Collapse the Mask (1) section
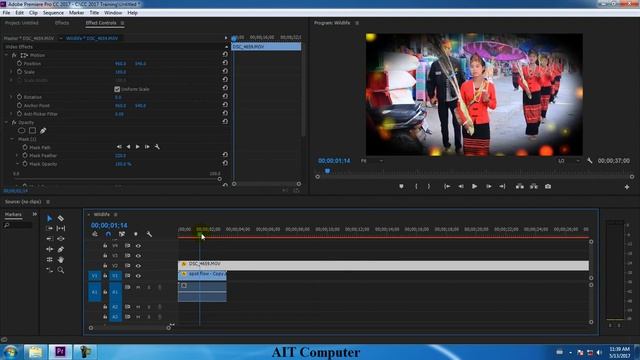This screenshot has height=360, width=640. pos(12,139)
